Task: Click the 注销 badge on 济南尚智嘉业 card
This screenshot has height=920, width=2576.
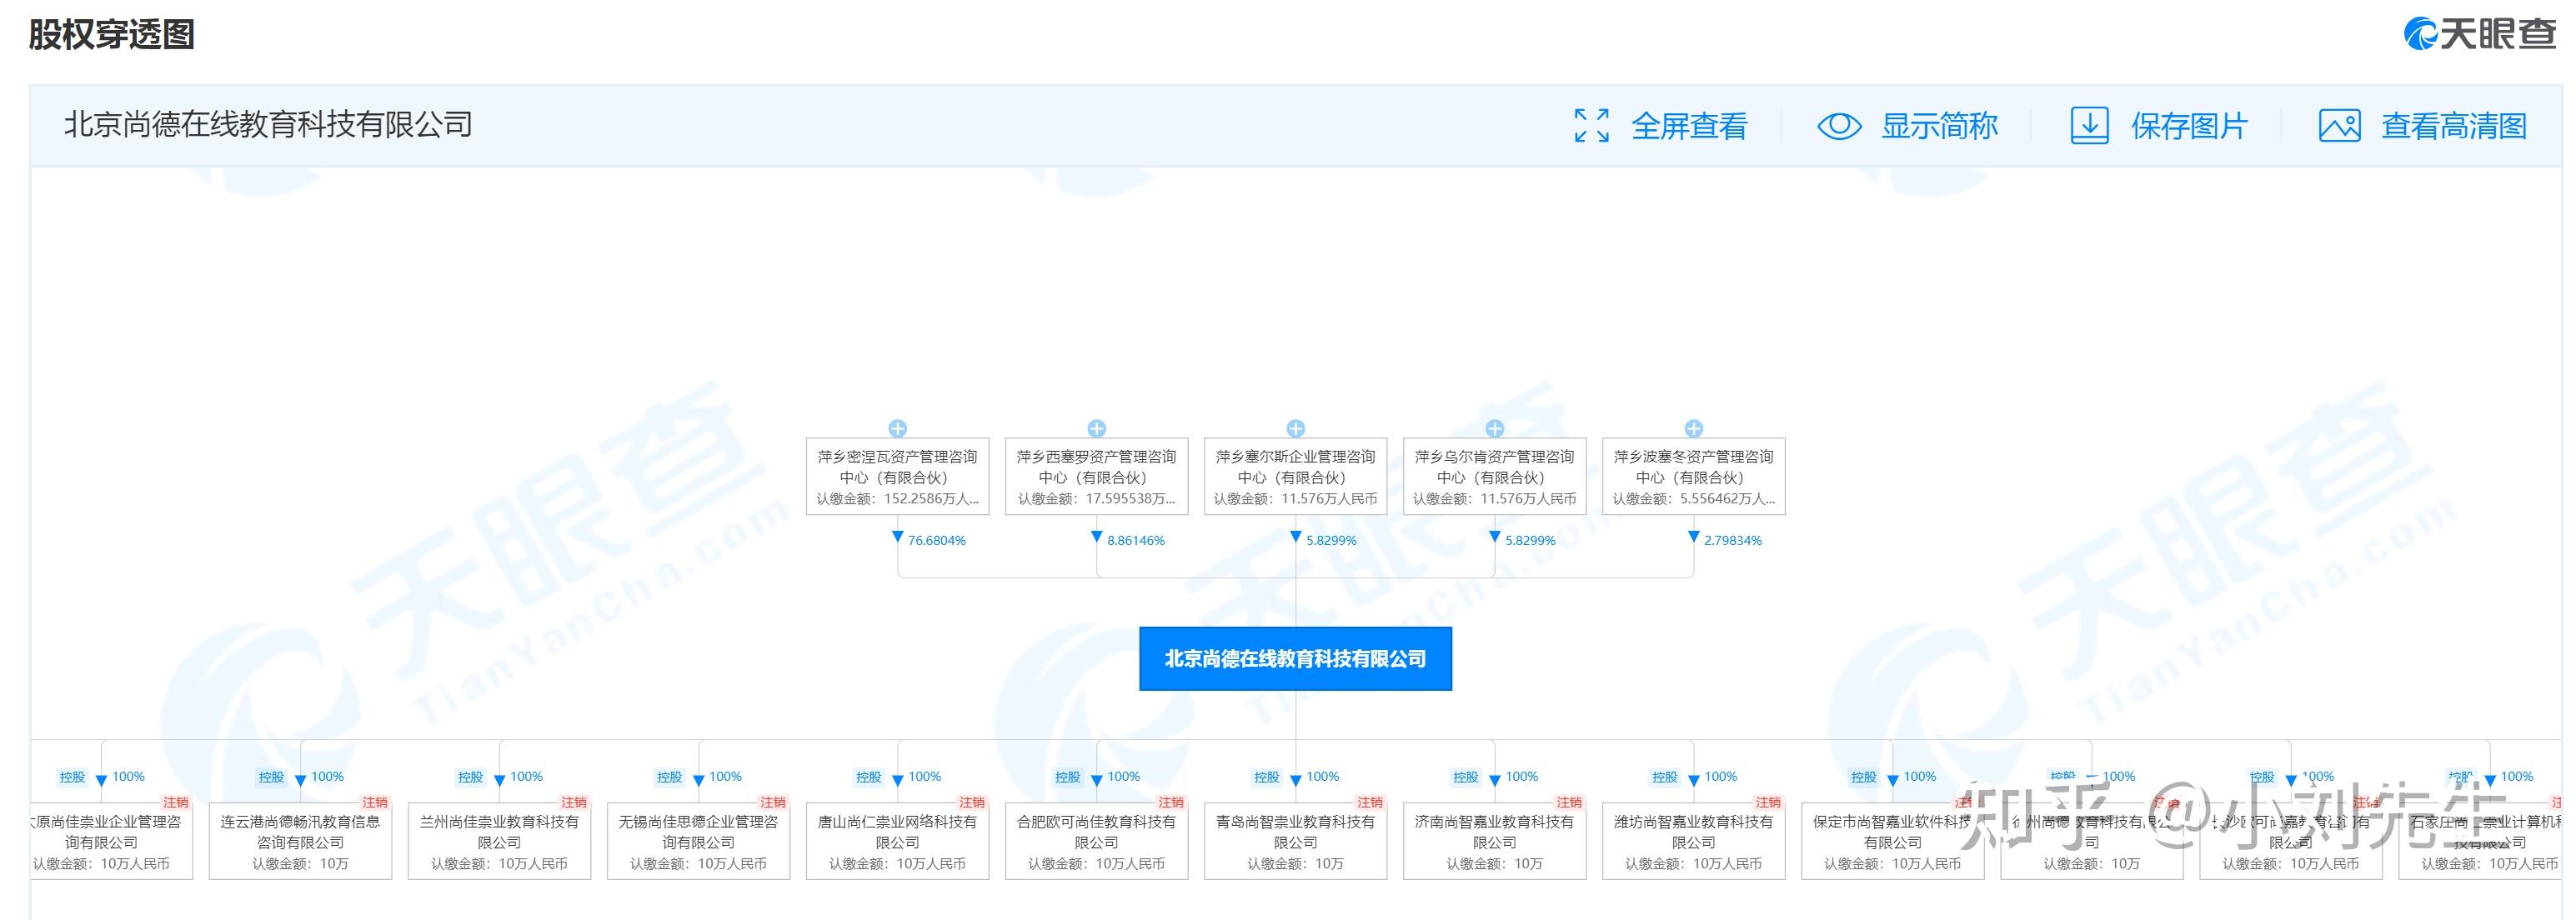Action: (1569, 802)
